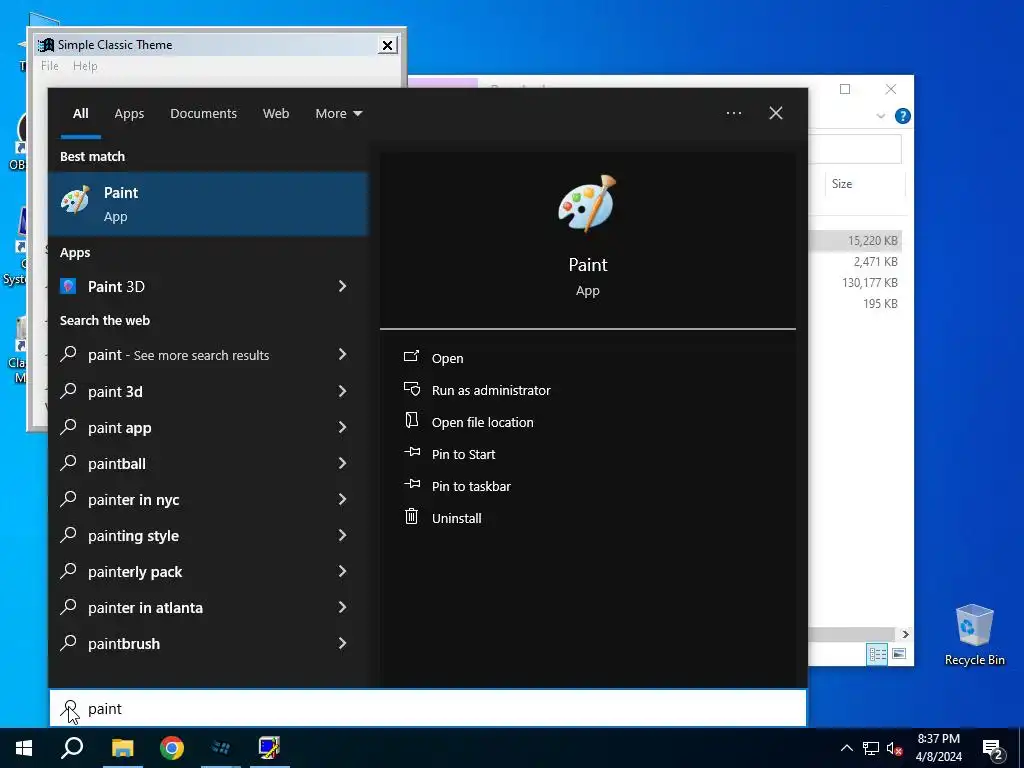Click the magnifier icon beside paintbrush suggestion

[x=69, y=643]
